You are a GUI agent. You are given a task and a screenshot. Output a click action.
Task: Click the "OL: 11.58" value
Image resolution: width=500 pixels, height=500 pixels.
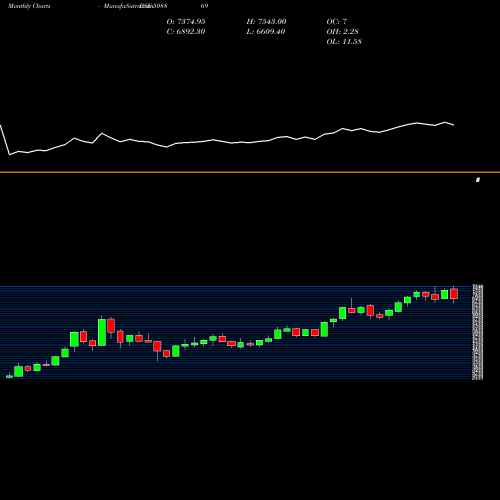click(x=344, y=42)
